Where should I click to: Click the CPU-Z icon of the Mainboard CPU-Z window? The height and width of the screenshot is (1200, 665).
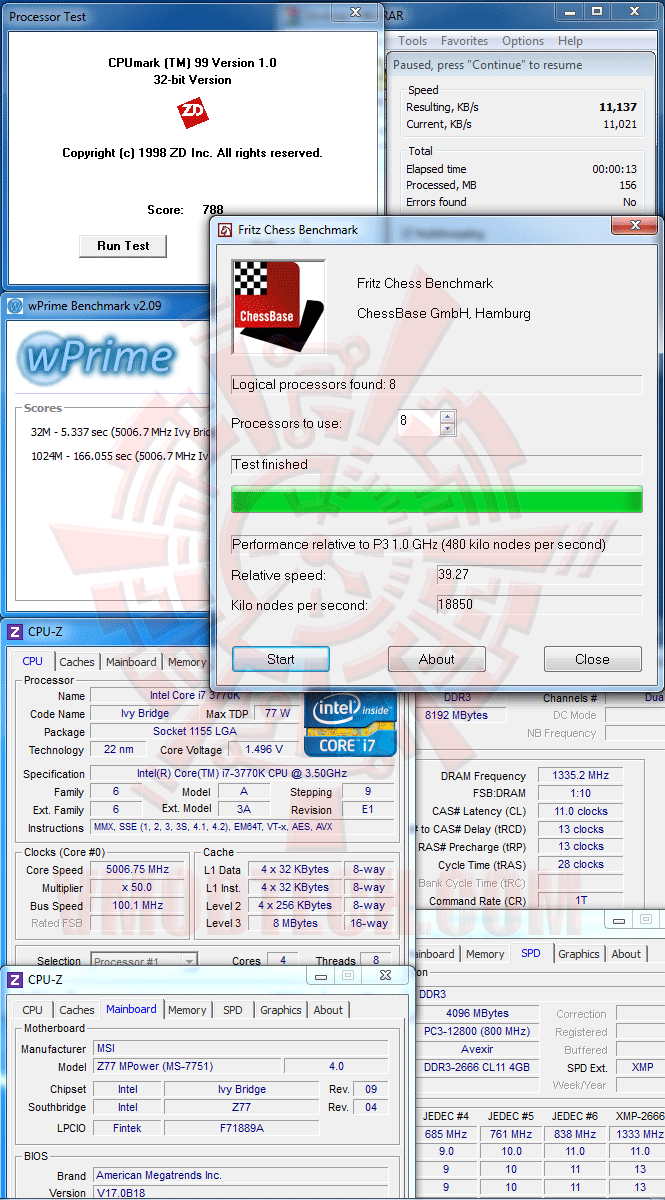coord(15,980)
